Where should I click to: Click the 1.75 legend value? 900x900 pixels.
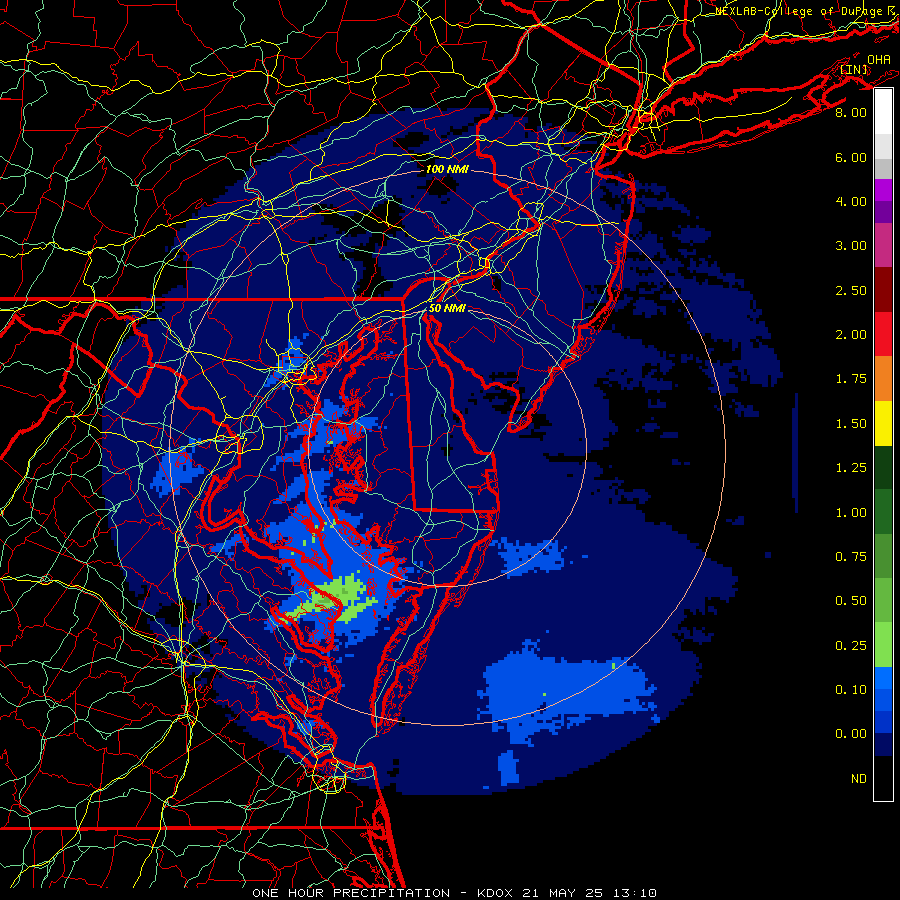(851, 379)
